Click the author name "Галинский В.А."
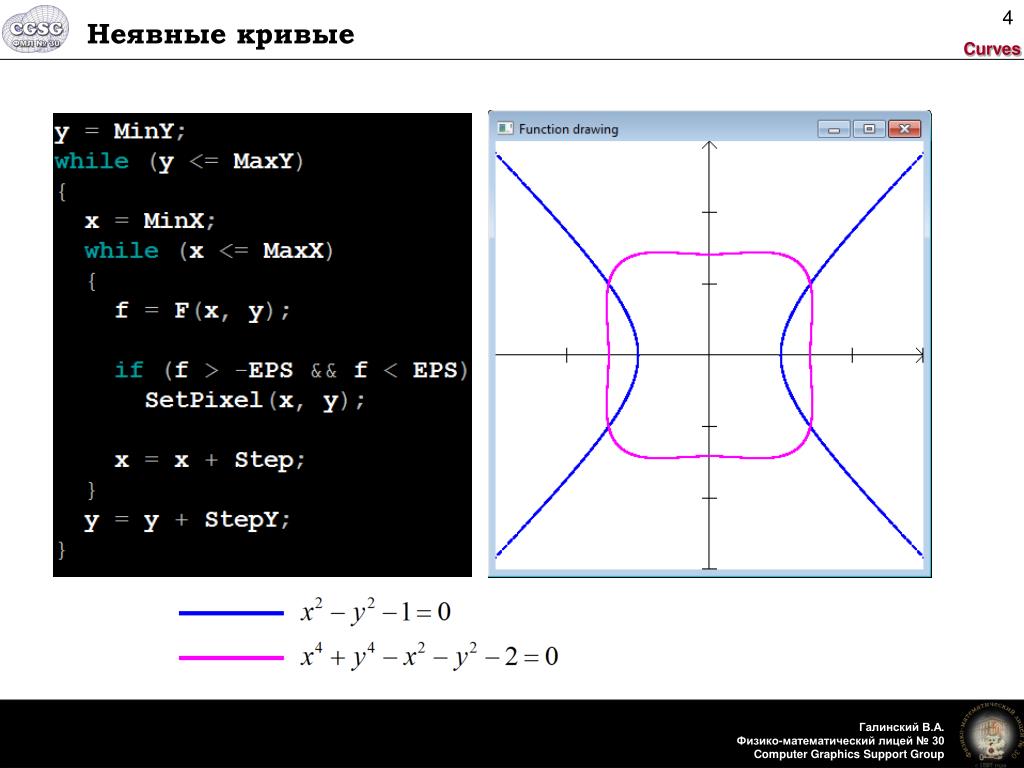 point(901,727)
